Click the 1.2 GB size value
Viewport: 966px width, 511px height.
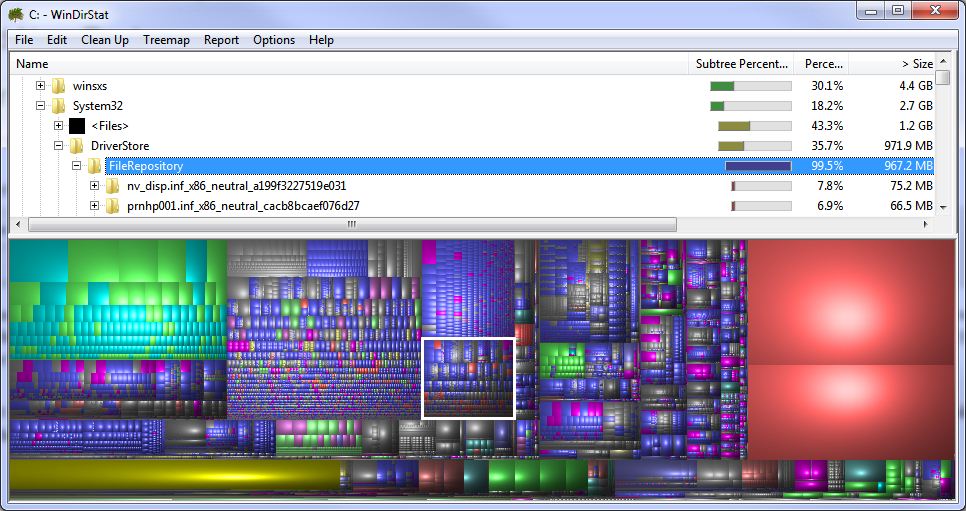click(x=917, y=126)
